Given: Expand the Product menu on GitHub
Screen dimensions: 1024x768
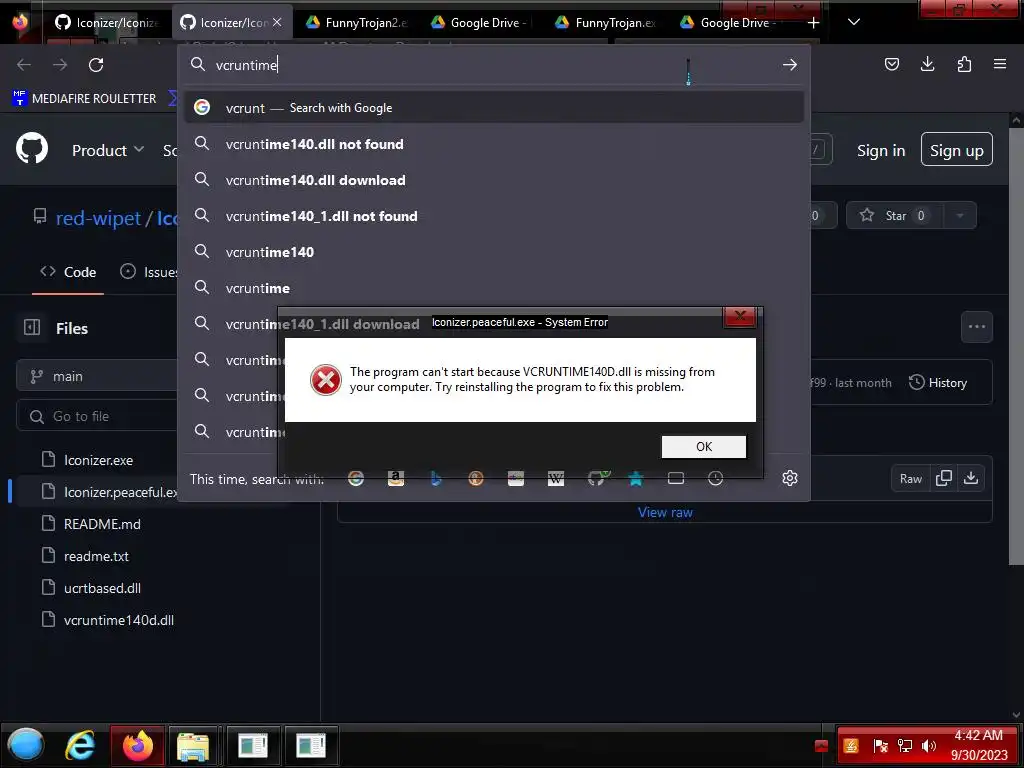Looking at the screenshot, I should click(108, 150).
